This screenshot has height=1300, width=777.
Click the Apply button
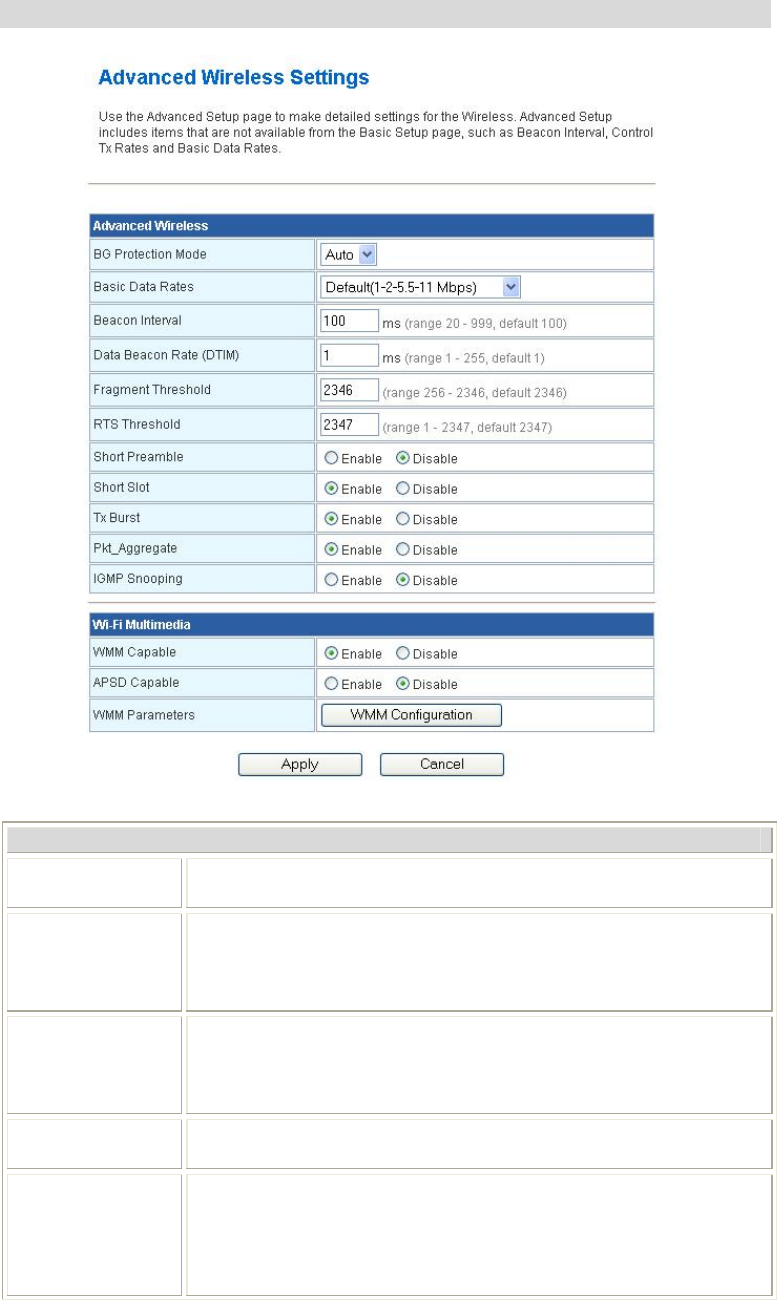[299, 764]
